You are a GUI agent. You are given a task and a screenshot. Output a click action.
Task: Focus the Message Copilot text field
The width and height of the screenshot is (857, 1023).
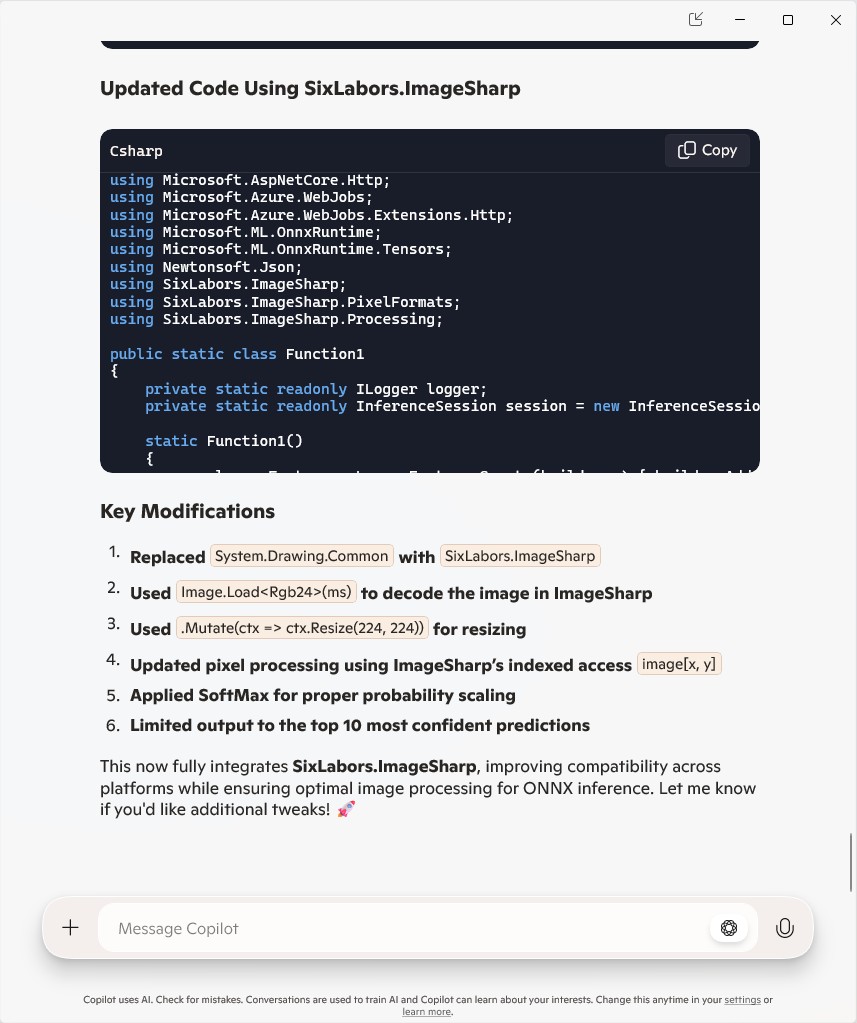click(400, 928)
